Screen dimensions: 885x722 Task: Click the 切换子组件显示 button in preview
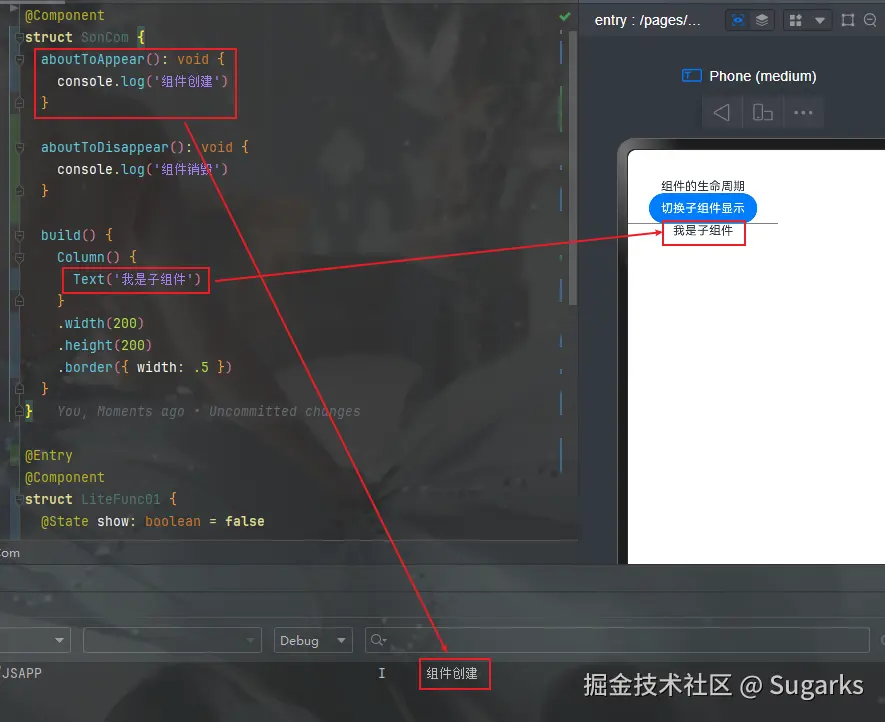pyautogui.click(x=703, y=208)
